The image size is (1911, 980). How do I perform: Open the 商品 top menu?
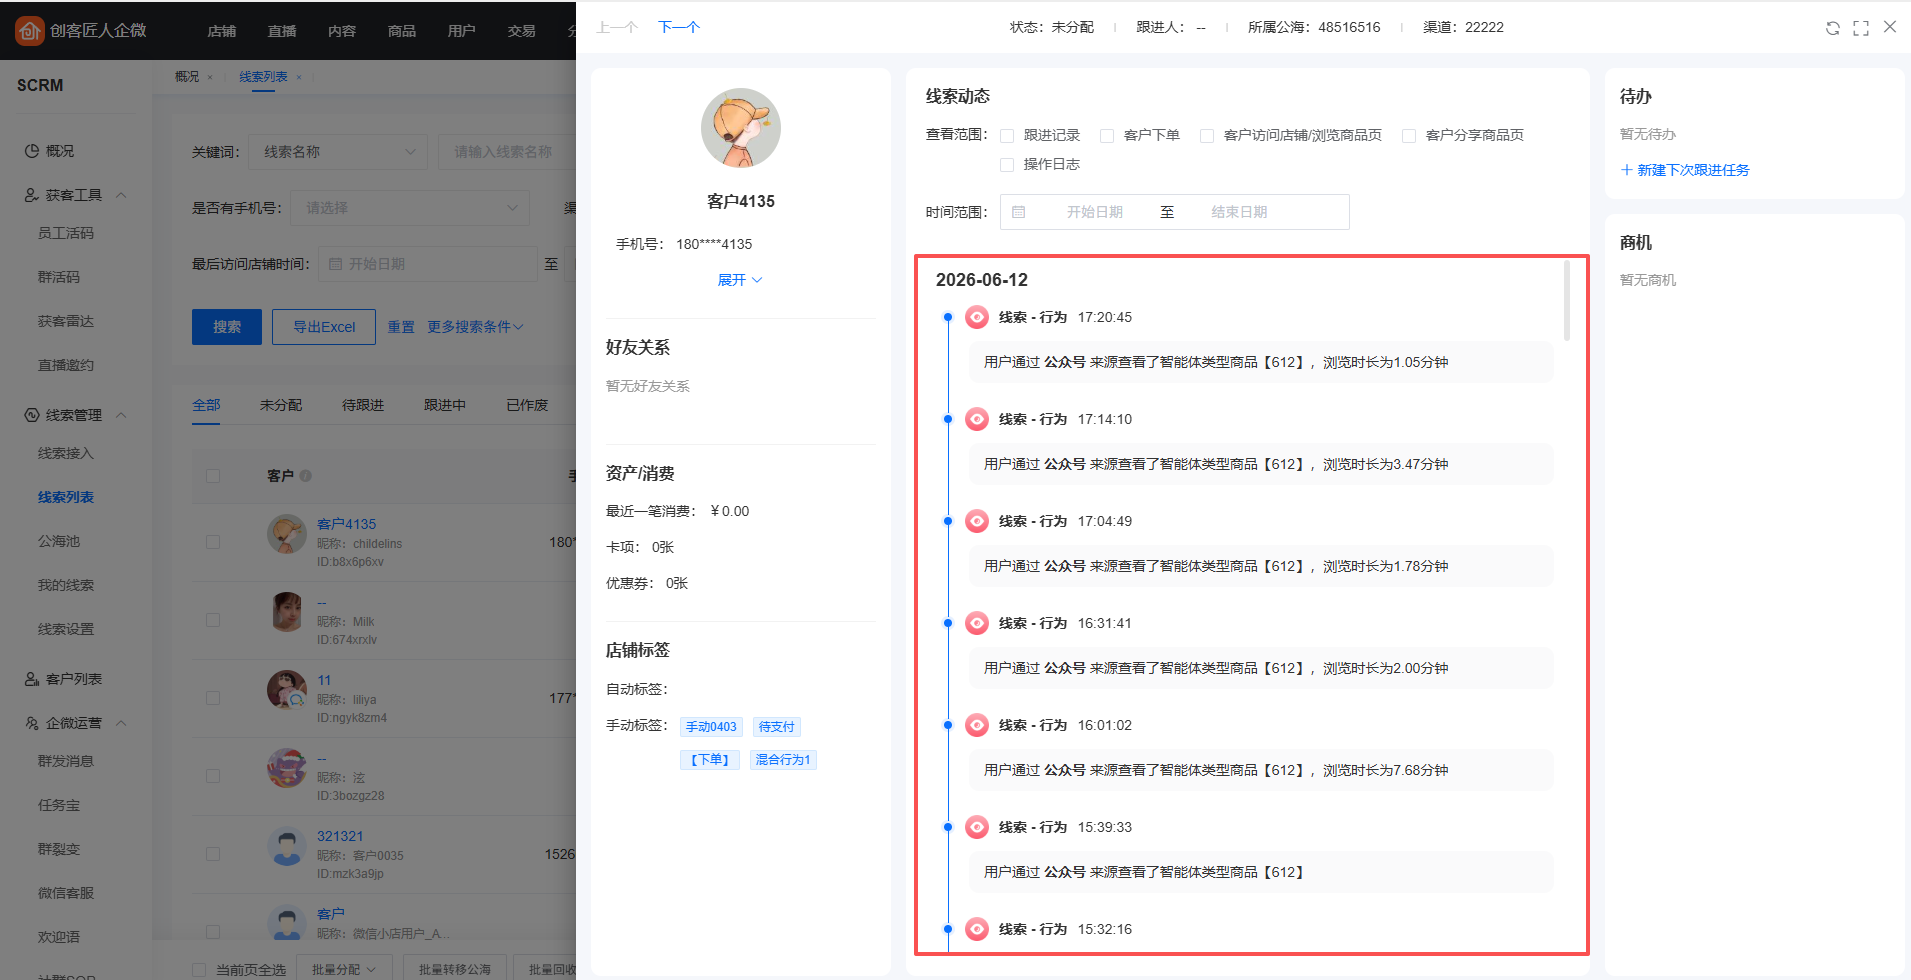[401, 31]
